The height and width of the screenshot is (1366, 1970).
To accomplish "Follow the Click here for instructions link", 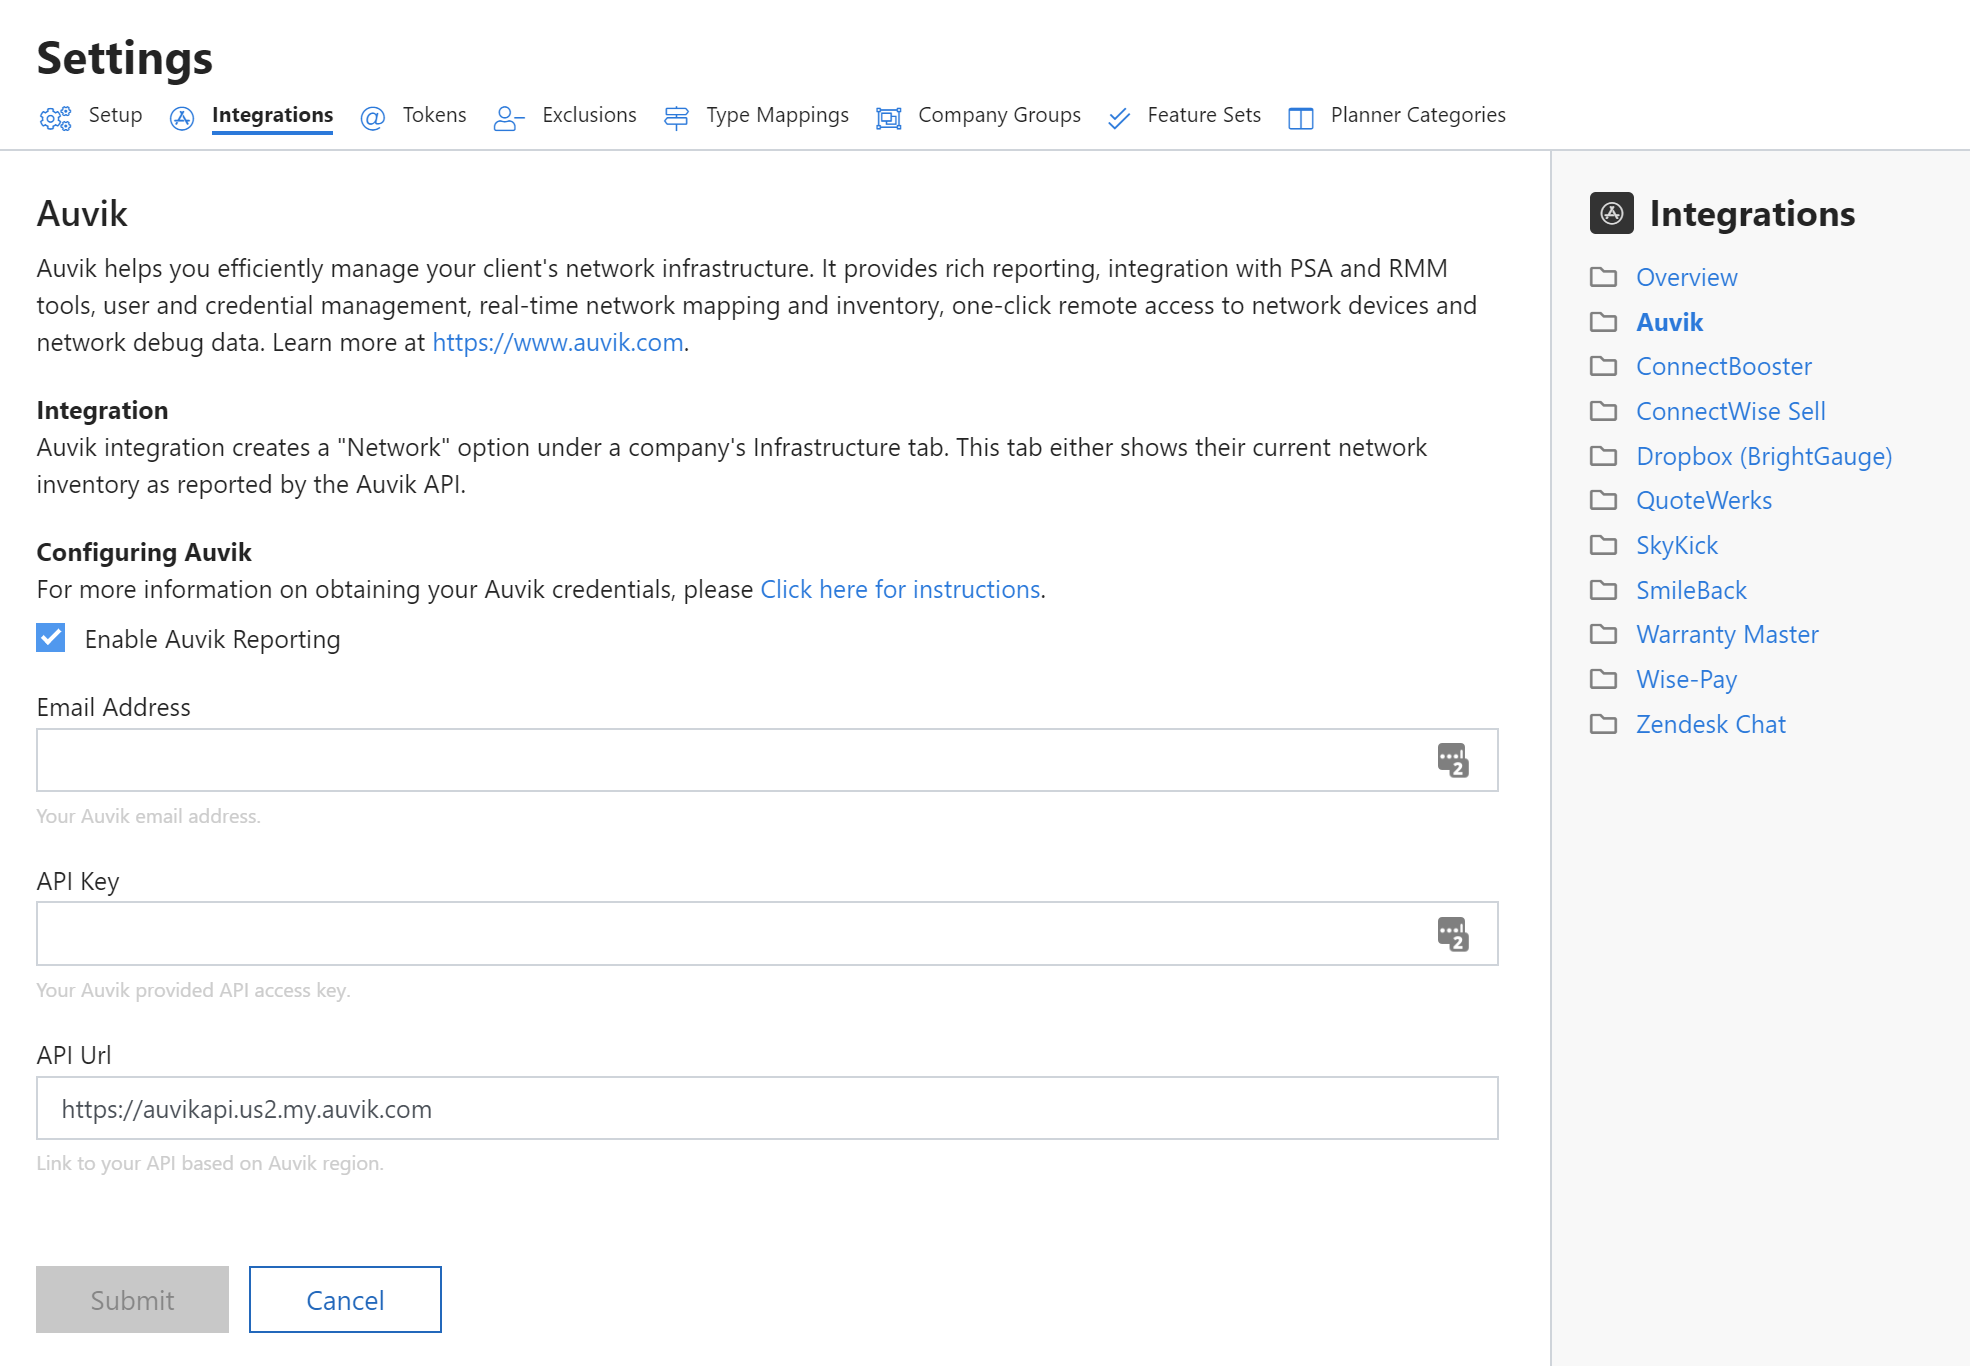I will (900, 589).
